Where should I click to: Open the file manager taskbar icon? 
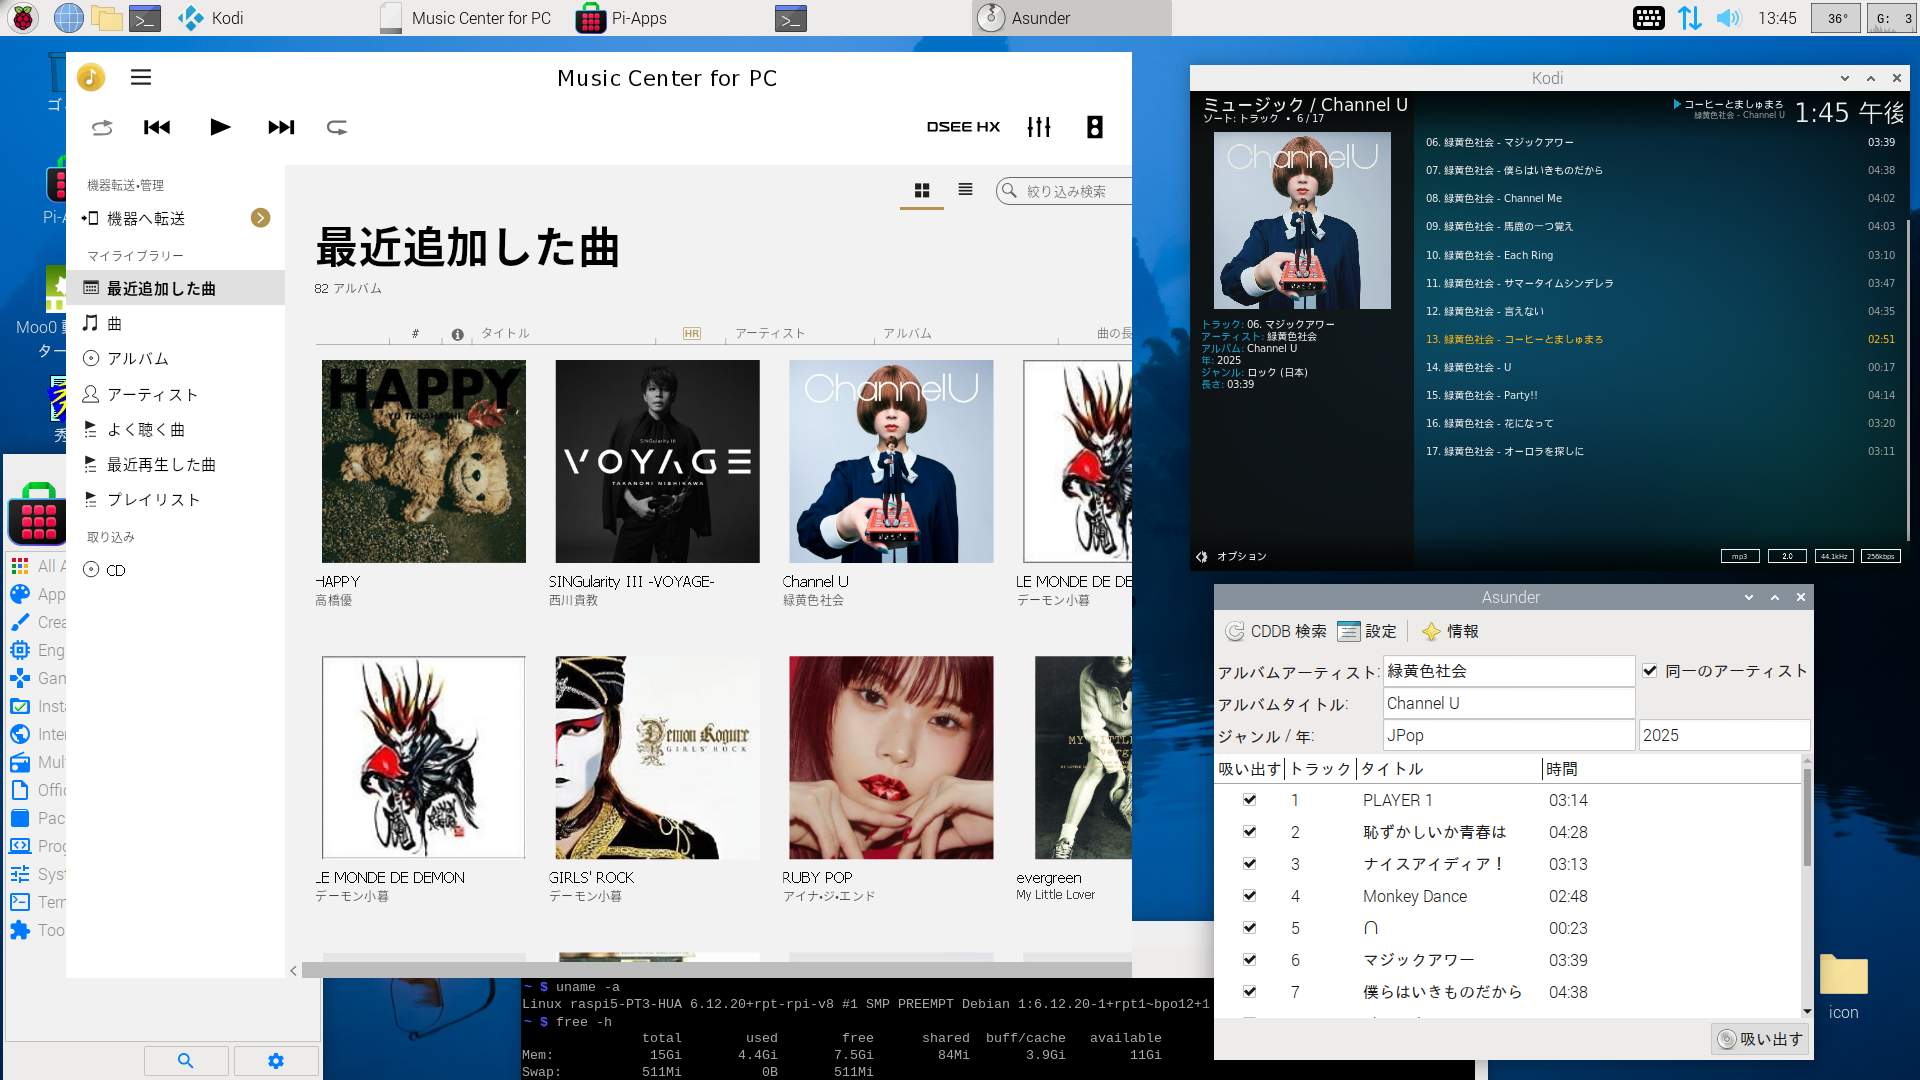point(106,17)
